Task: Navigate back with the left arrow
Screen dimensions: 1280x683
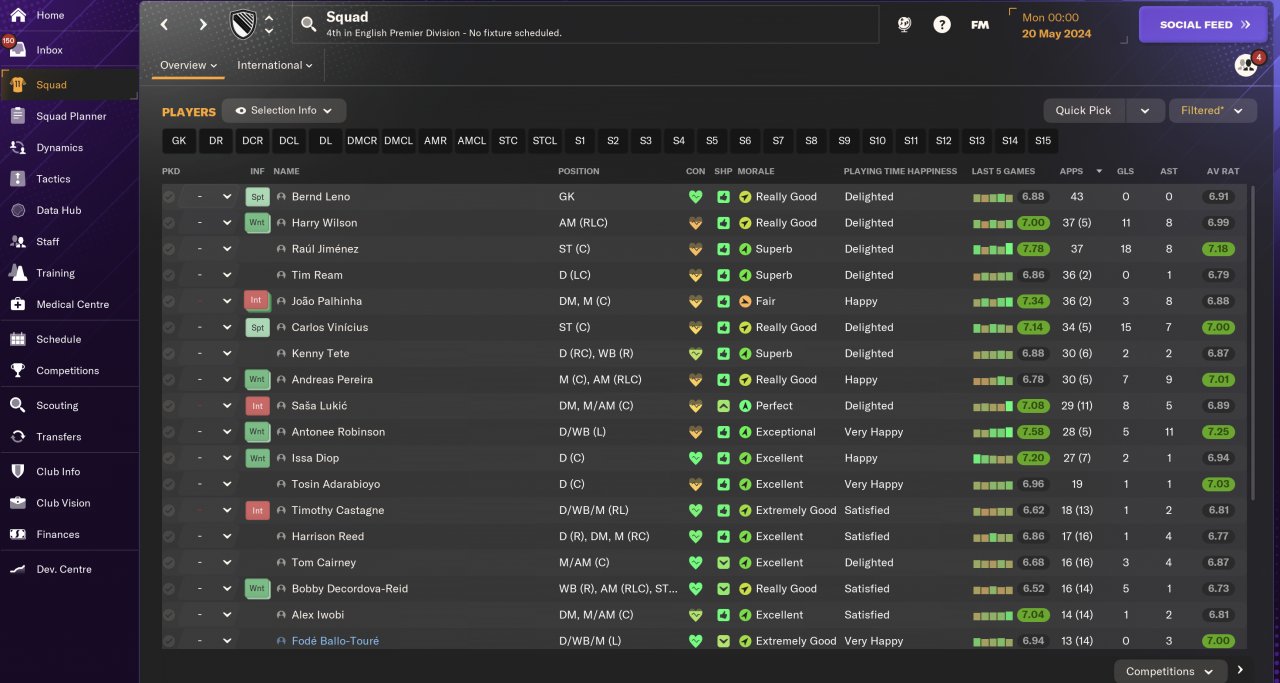Action: tap(165, 25)
